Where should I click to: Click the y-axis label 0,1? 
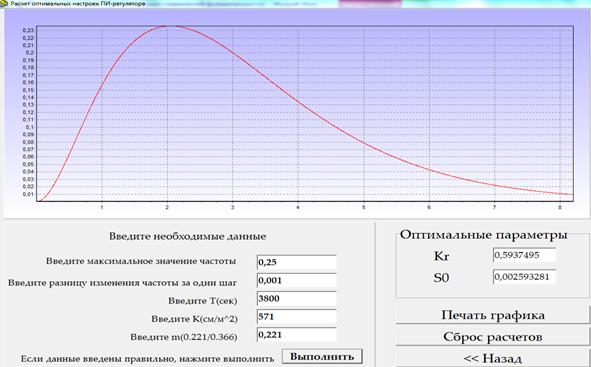[x=30, y=127]
